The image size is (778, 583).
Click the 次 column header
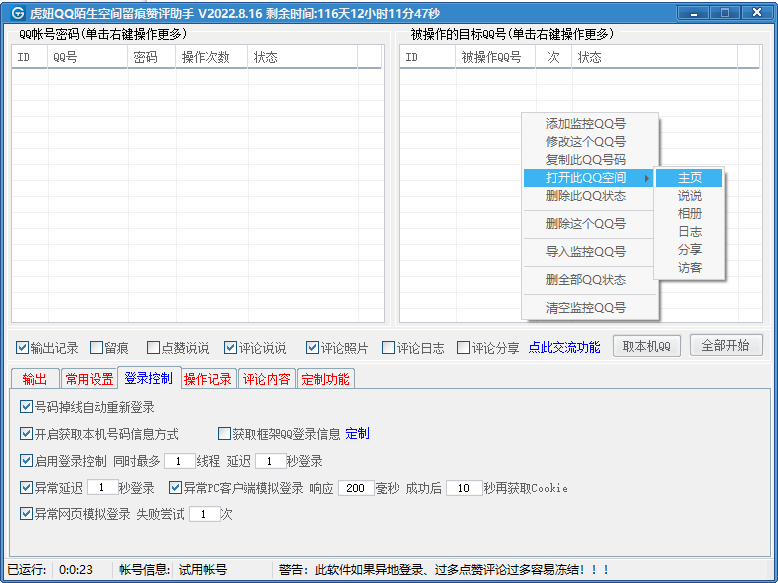click(554, 57)
